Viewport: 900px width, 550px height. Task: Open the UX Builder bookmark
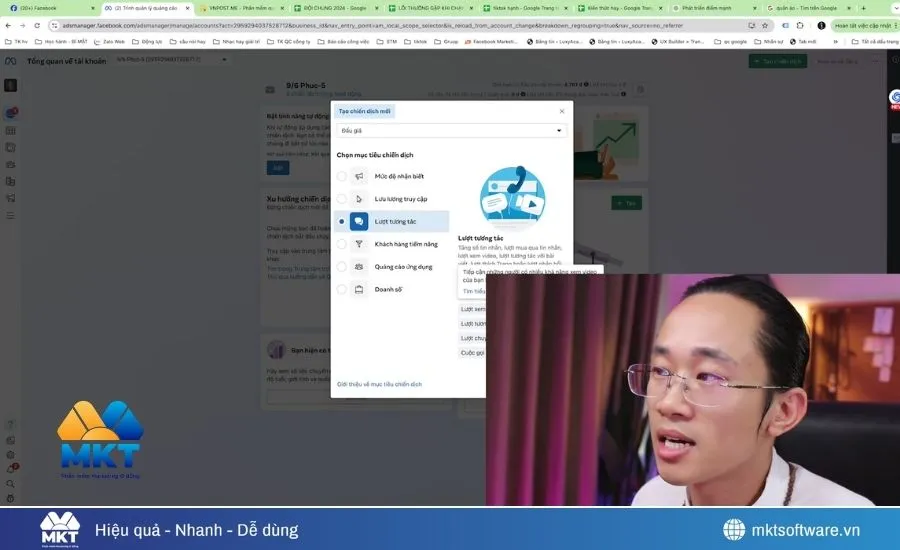click(x=677, y=42)
